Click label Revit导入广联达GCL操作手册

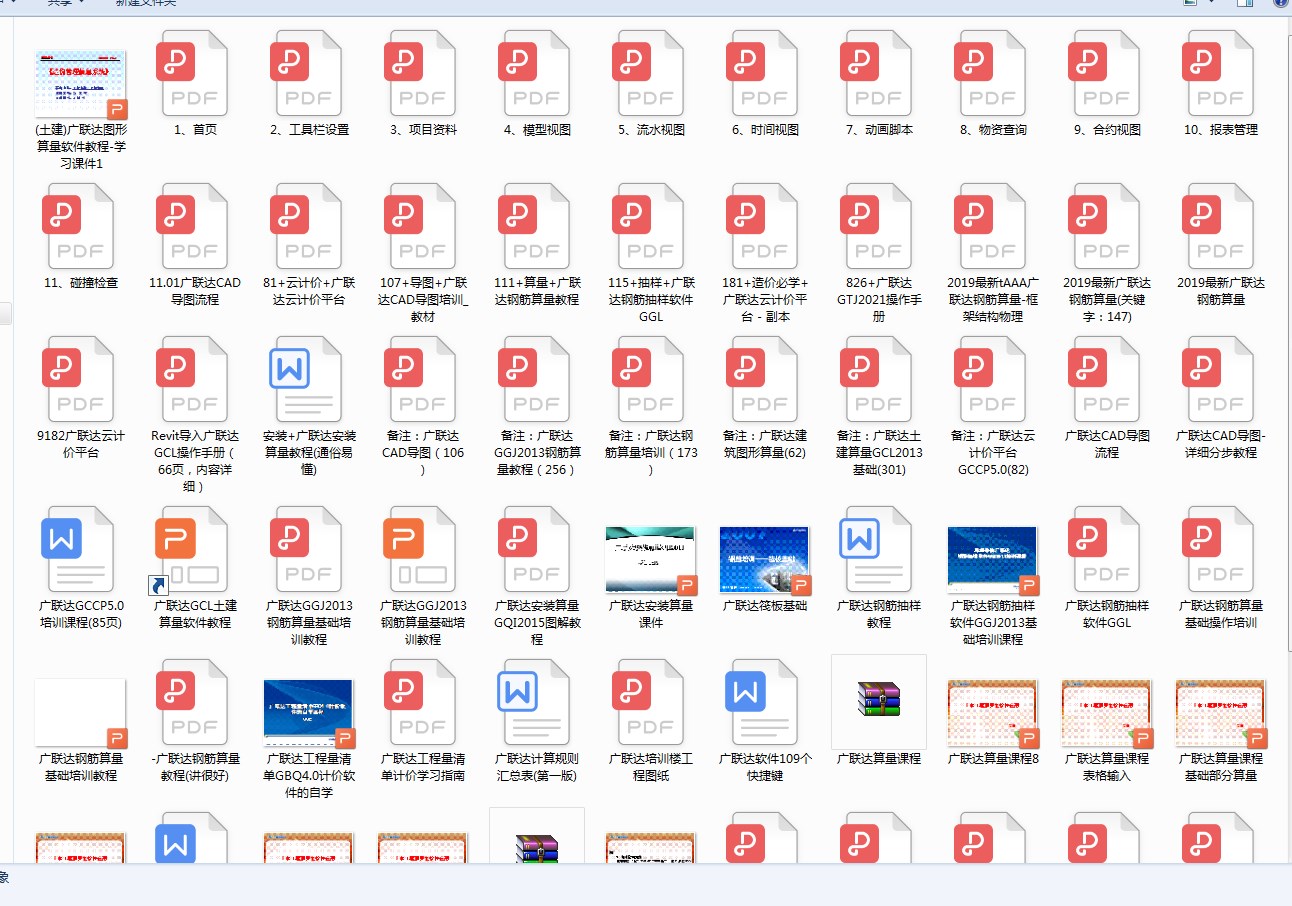194,461
